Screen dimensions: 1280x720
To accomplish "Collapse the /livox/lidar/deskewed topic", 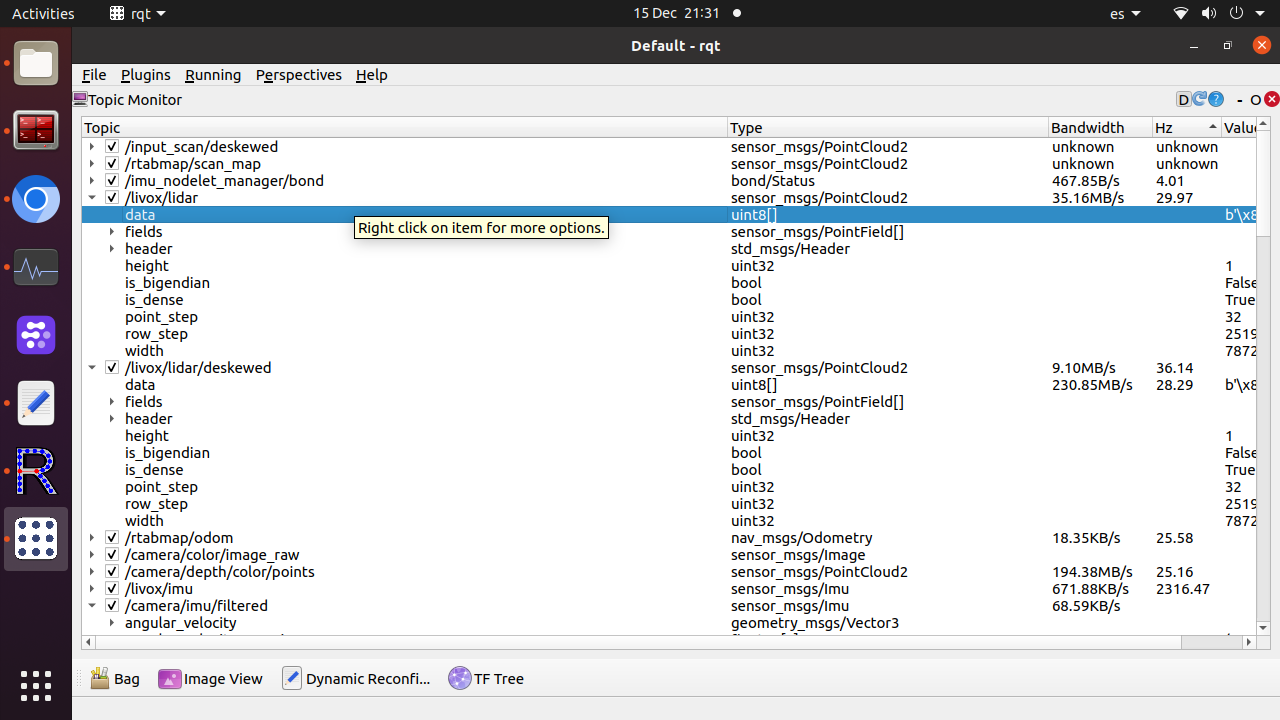I will click(92, 368).
